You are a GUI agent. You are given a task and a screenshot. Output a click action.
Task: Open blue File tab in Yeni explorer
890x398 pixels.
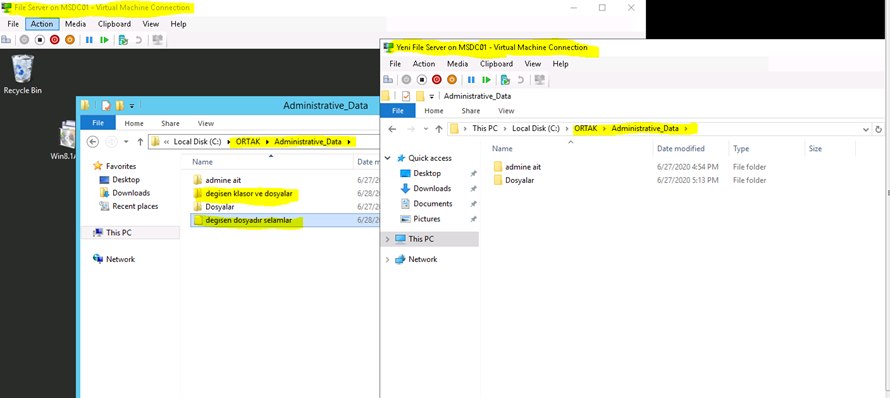[398, 111]
